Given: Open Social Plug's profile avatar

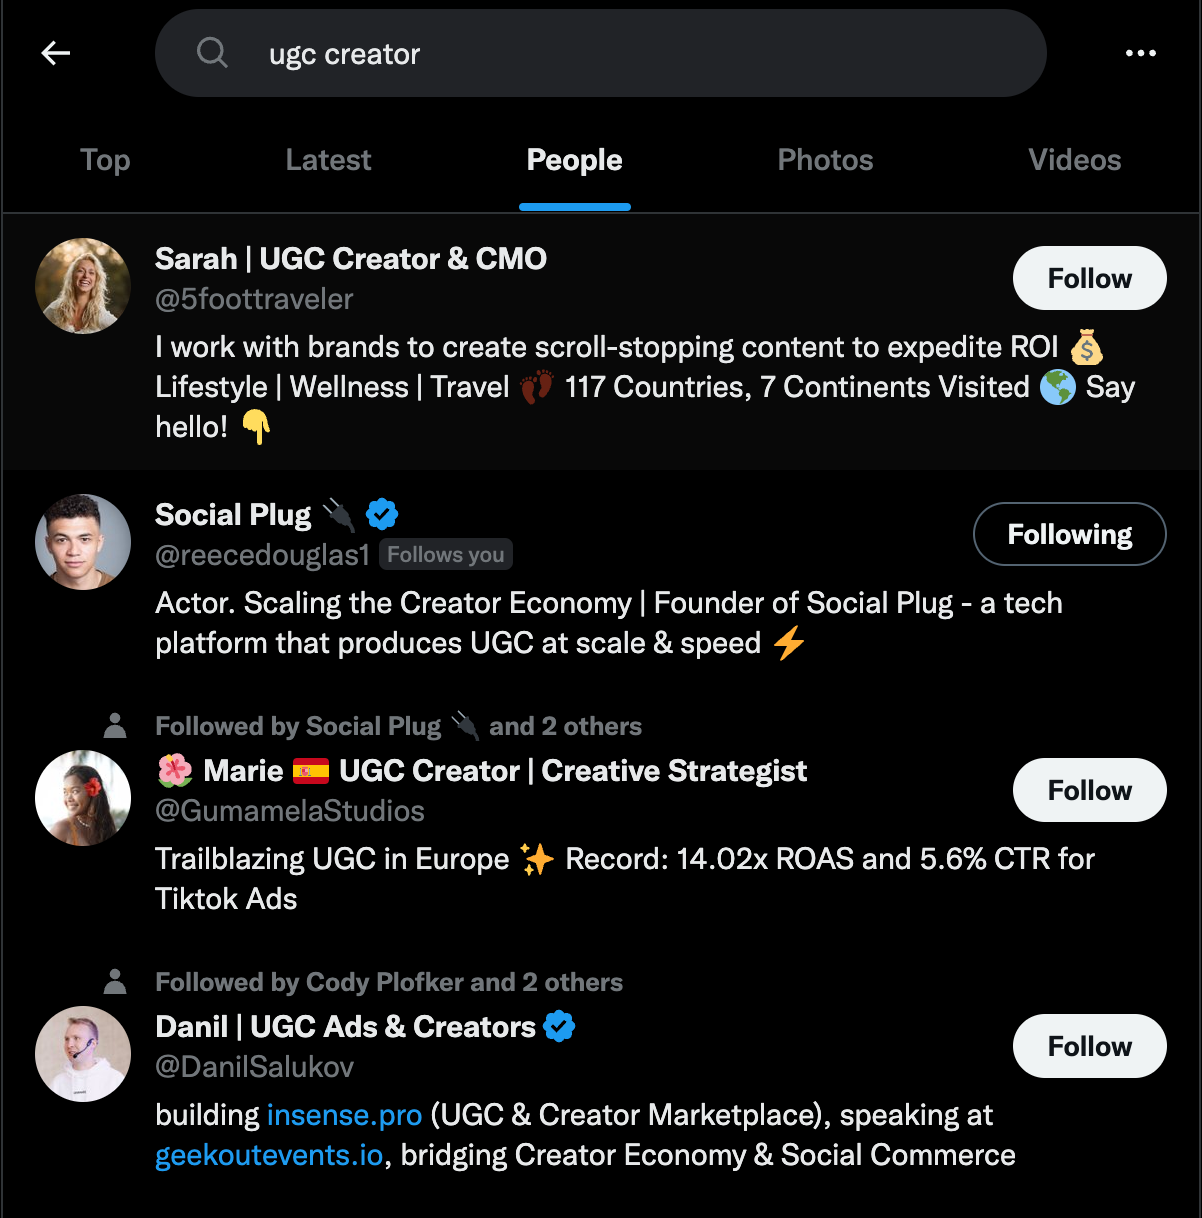Looking at the screenshot, I should coord(83,542).
